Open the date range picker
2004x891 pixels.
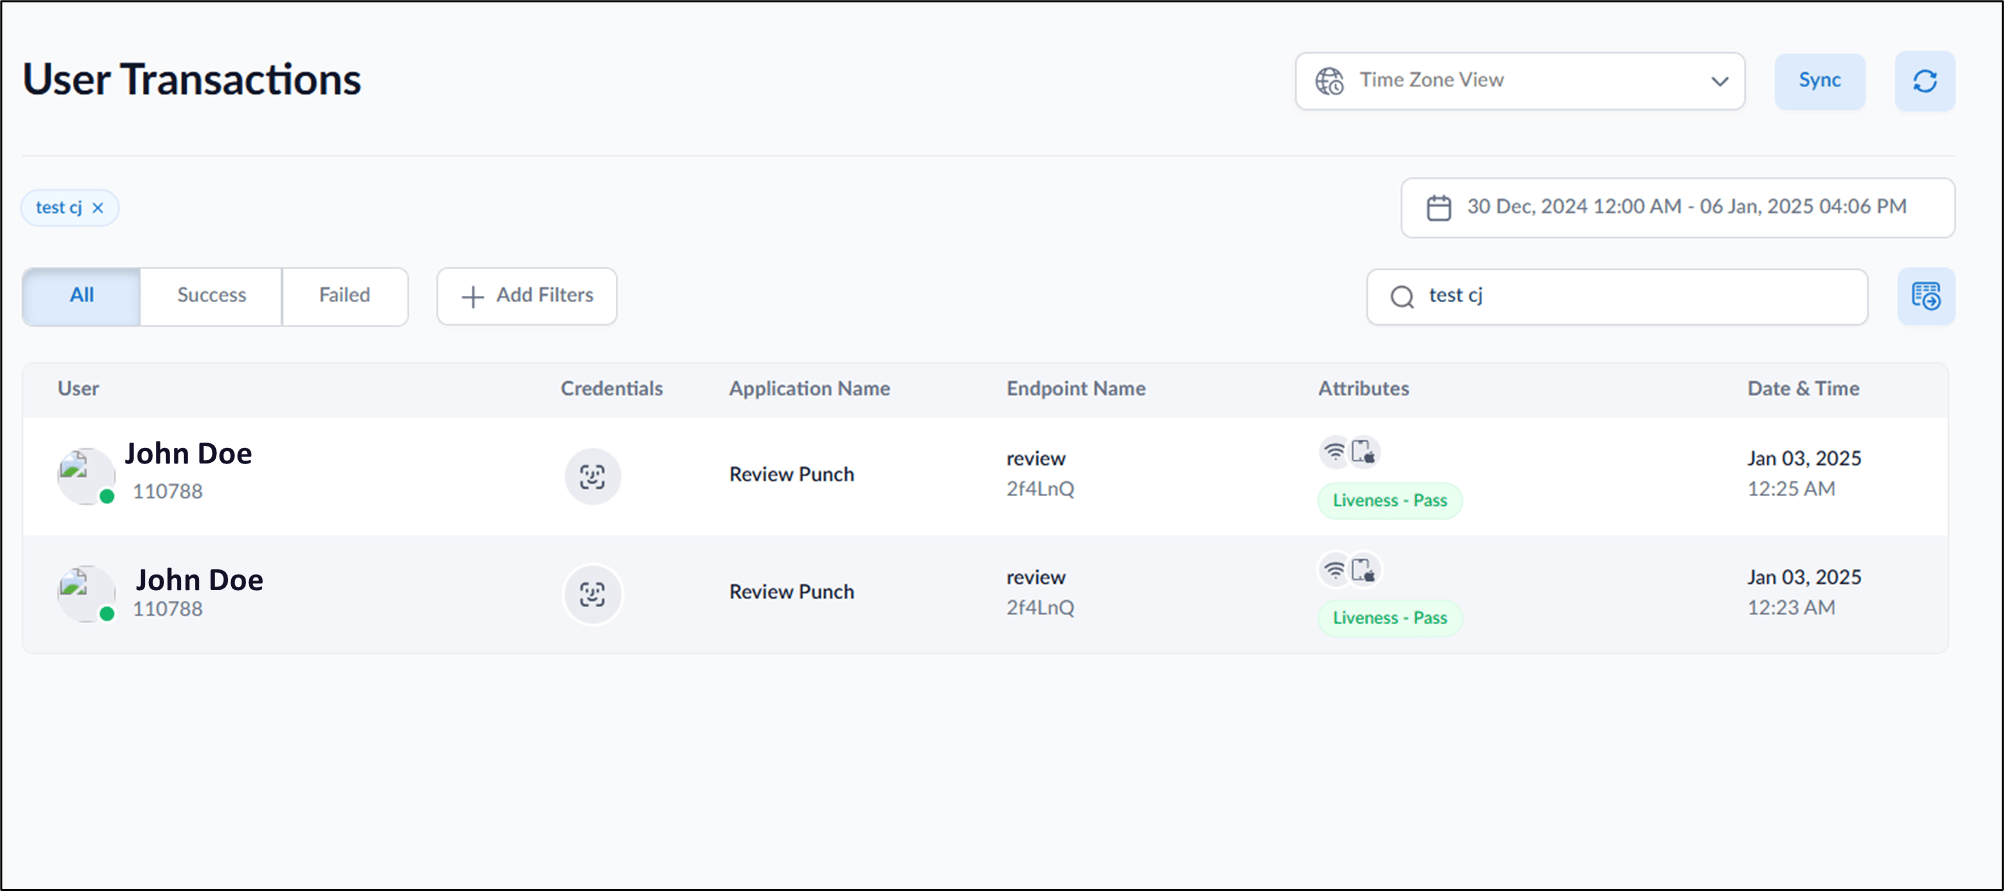click(x=1678, y=208)
